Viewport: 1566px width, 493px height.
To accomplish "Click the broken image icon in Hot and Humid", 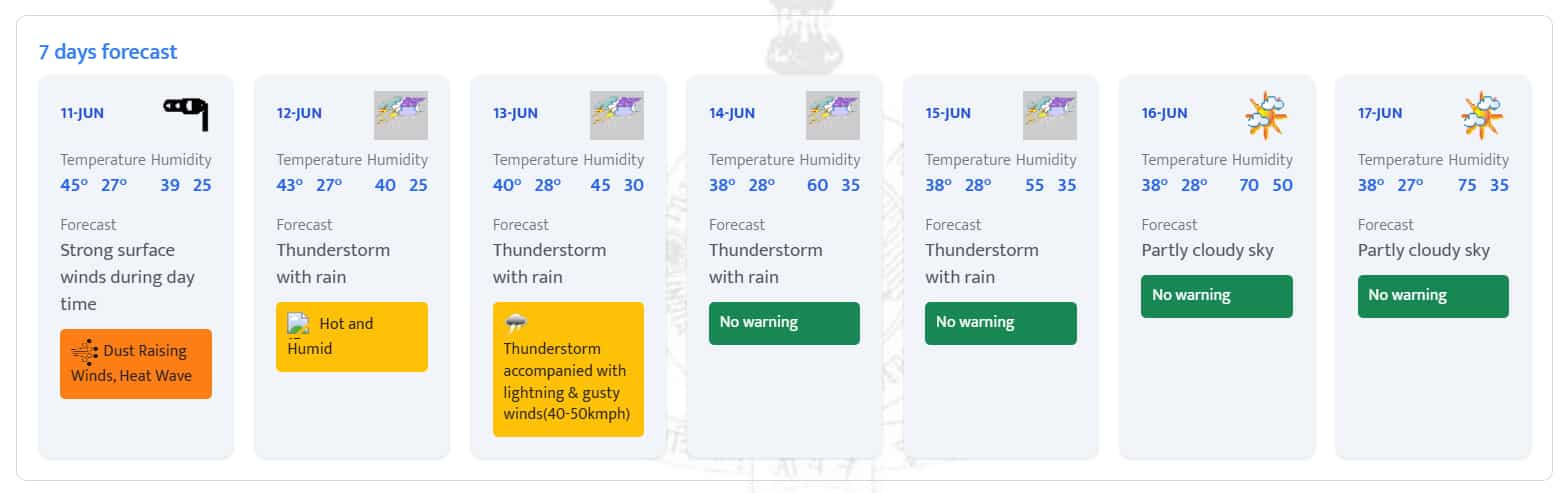I will [x=297, y=323].
